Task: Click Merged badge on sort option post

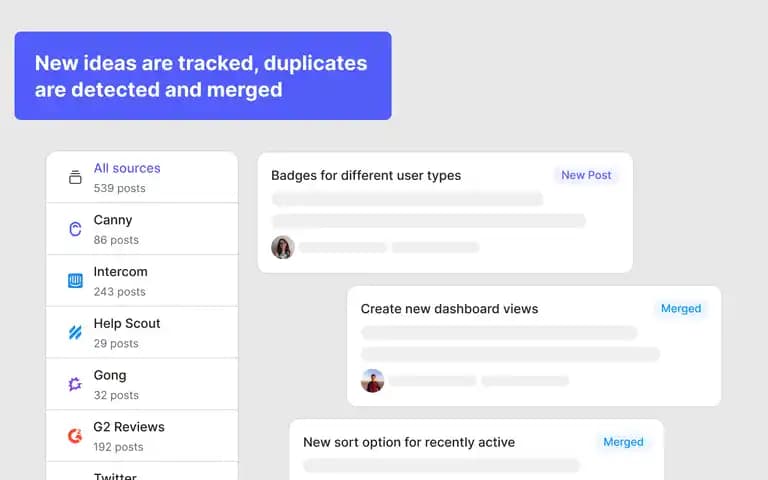Action: (623, 442)
